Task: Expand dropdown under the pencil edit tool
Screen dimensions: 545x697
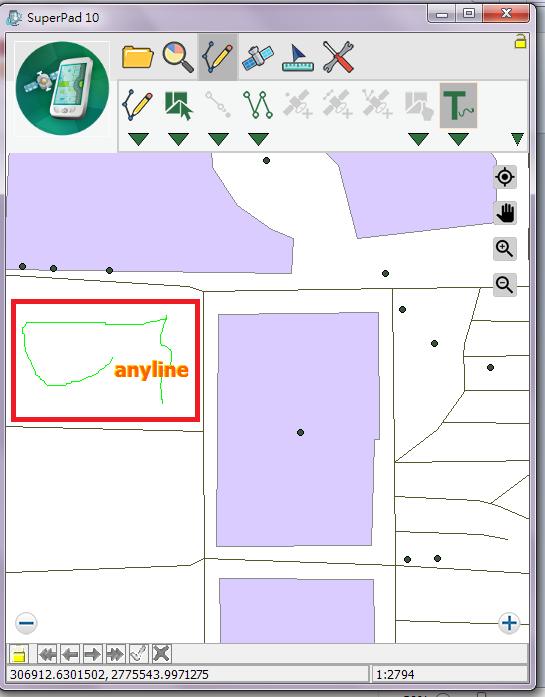Action: [x=138, y=139]
